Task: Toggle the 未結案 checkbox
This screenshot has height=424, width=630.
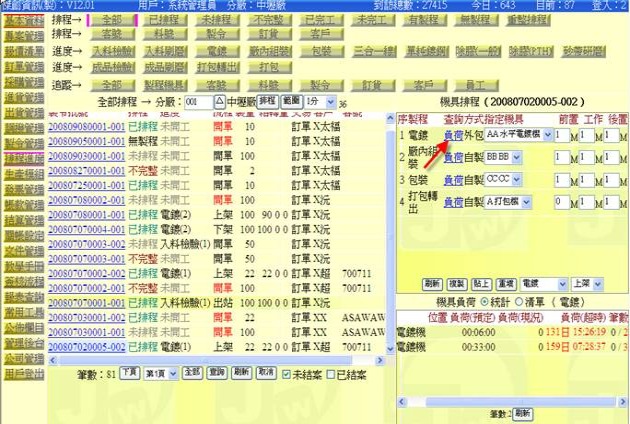Action: point(287,374)
